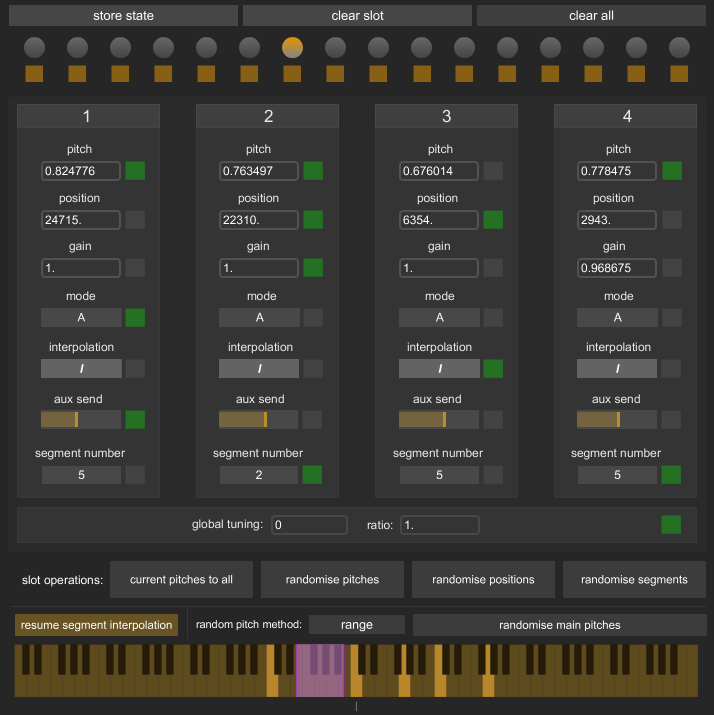Click aux send slider in voice 4
Screen dimensions: 714x715
[x=617, y=420]
